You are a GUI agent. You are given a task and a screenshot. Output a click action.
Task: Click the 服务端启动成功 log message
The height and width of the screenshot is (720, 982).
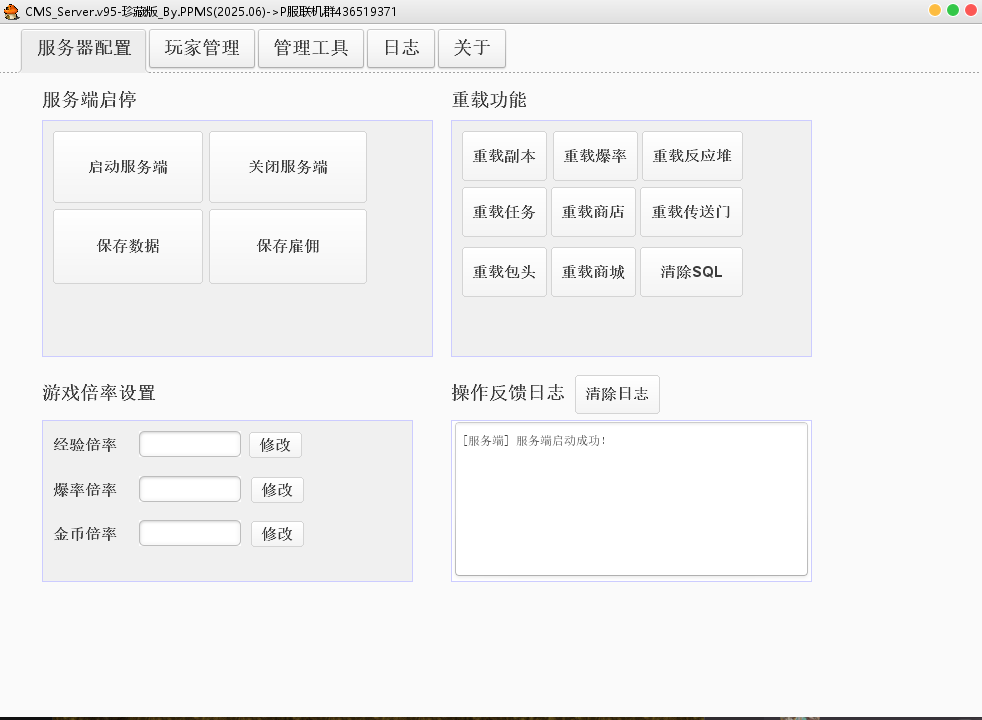(x=534, y=441)
